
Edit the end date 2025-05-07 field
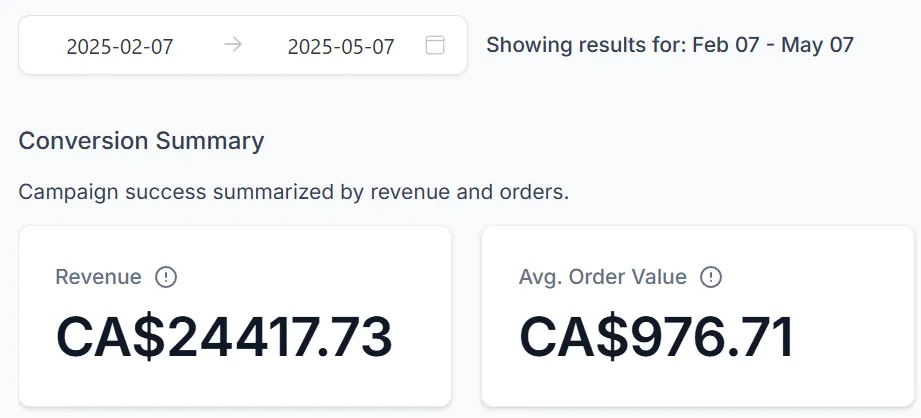(341, 46)
